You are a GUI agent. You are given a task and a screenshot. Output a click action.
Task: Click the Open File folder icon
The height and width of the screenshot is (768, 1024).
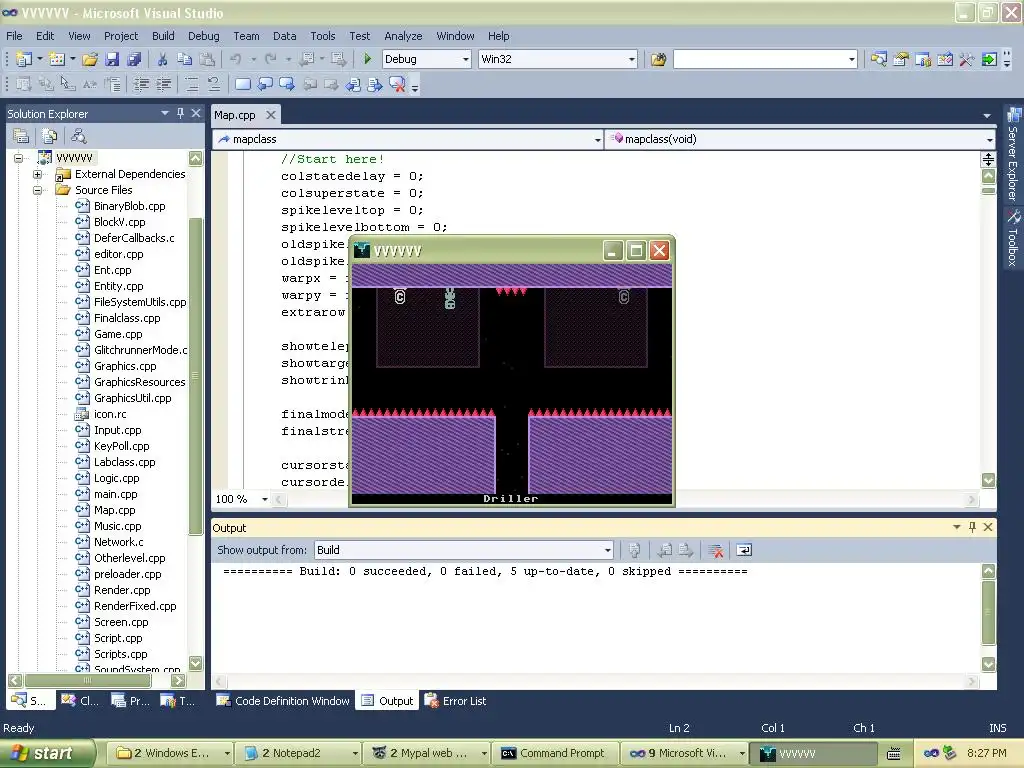click(90, 59)
